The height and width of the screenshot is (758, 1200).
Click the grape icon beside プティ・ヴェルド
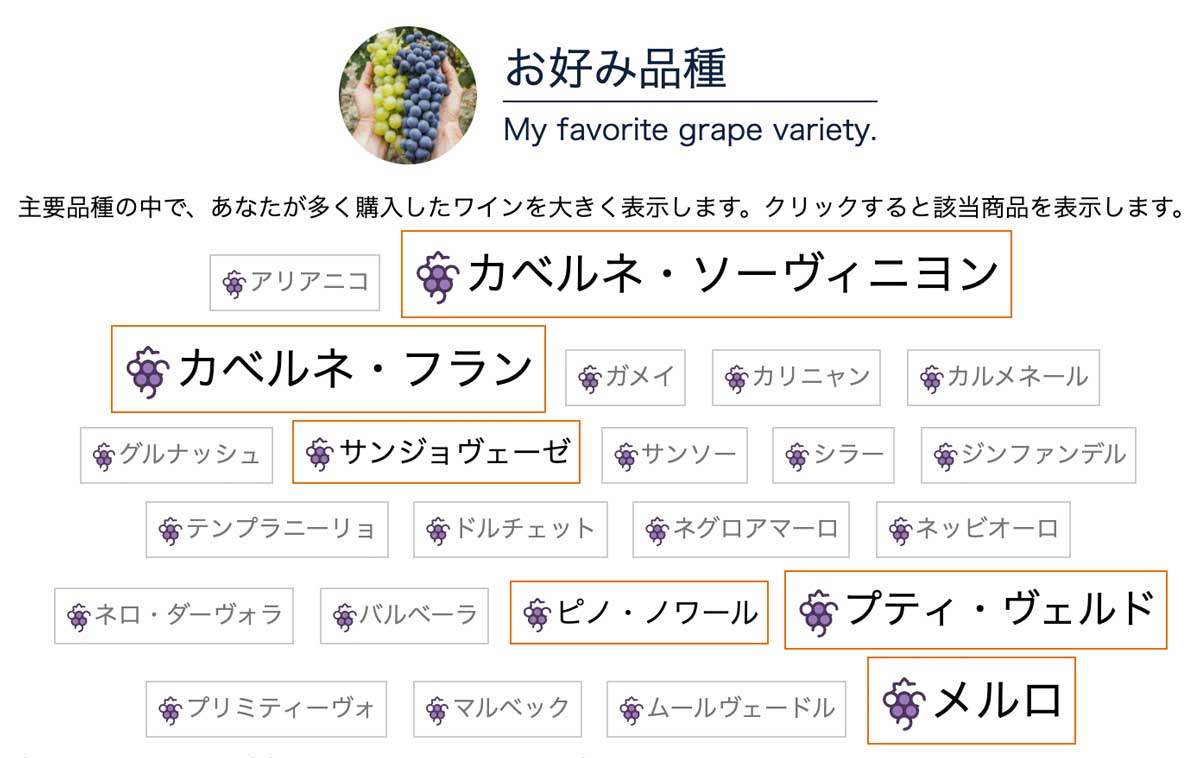pos(818,611)
